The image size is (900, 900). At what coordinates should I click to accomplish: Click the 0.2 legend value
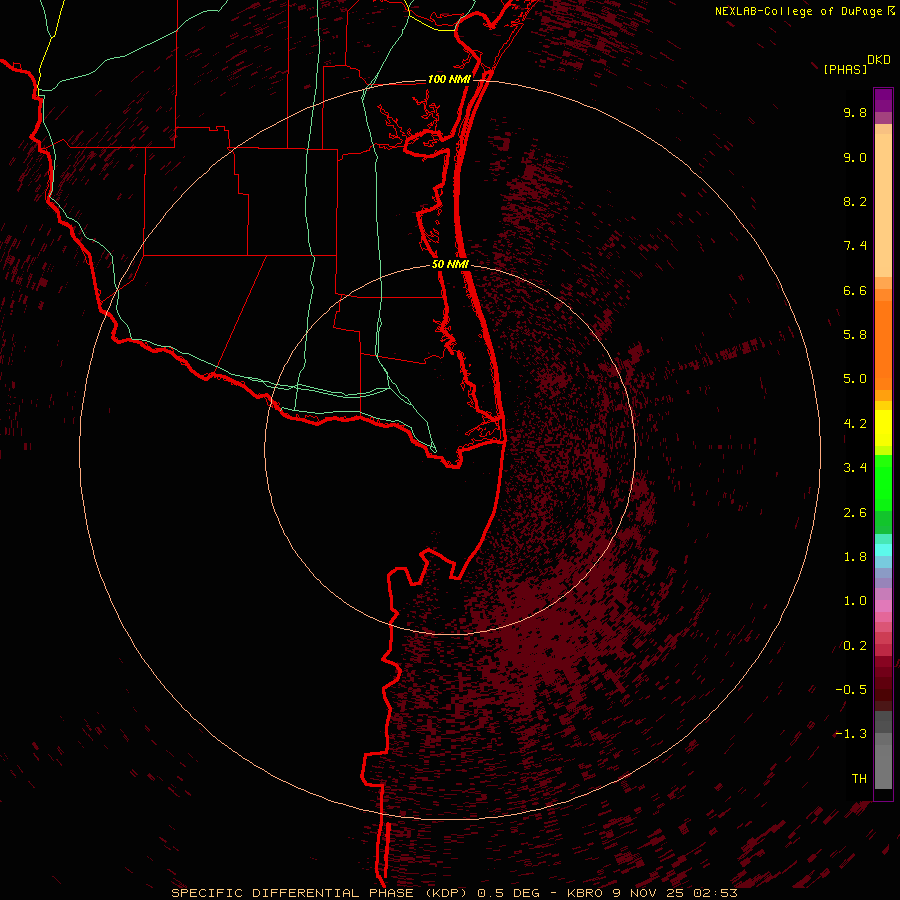click(x=855, y=646)
